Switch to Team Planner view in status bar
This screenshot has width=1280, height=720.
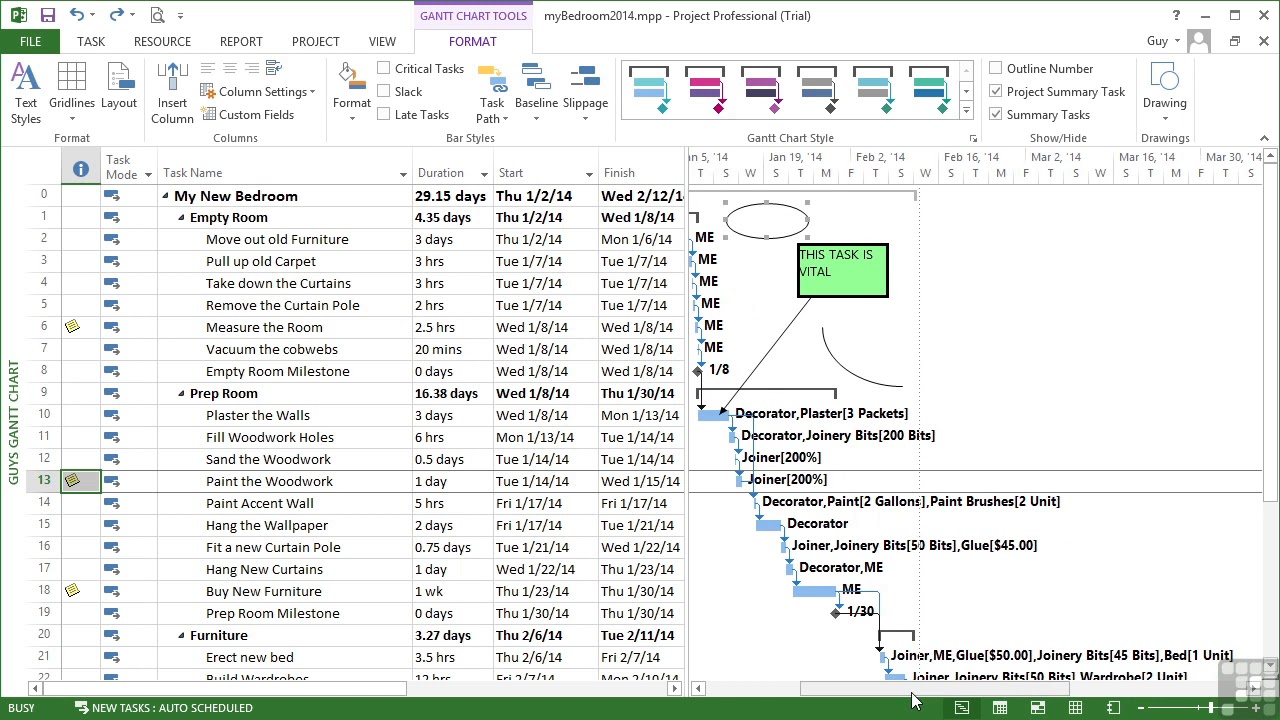pyautogui.click(x=1037, y=708)
